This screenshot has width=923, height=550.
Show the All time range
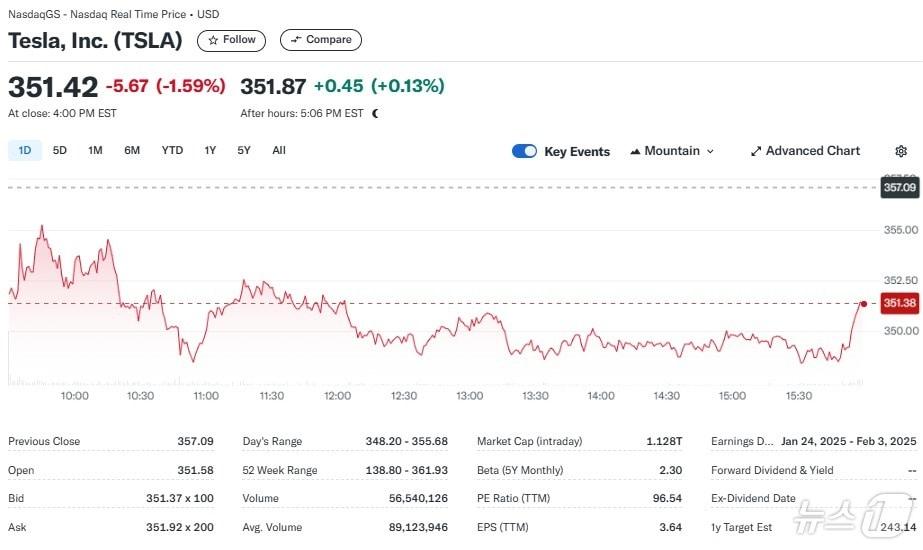[279, 150]
